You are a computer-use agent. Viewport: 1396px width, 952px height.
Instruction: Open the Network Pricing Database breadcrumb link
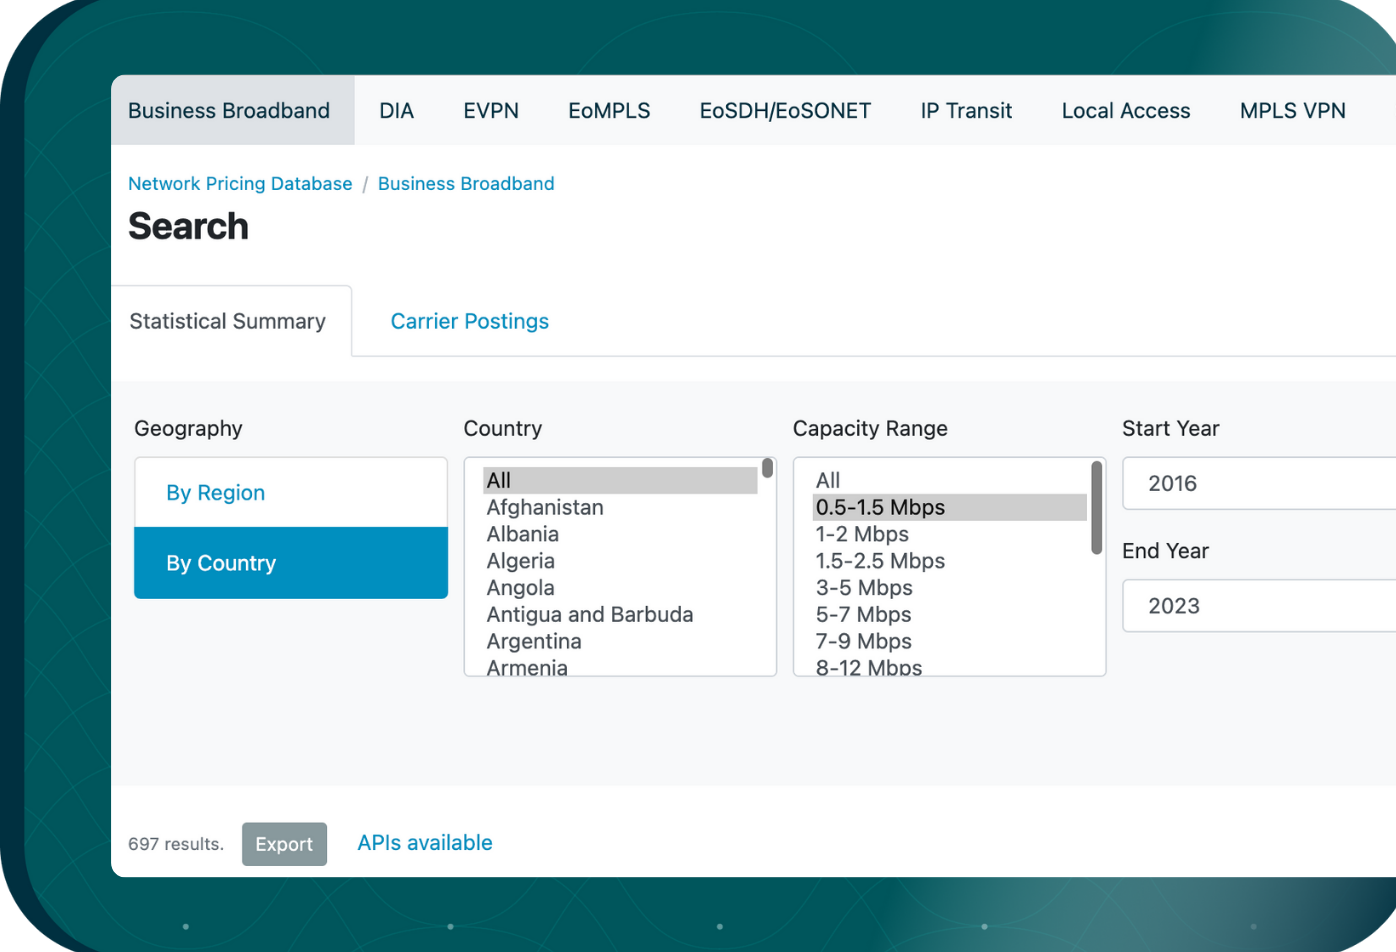click(x=240, y=184)
